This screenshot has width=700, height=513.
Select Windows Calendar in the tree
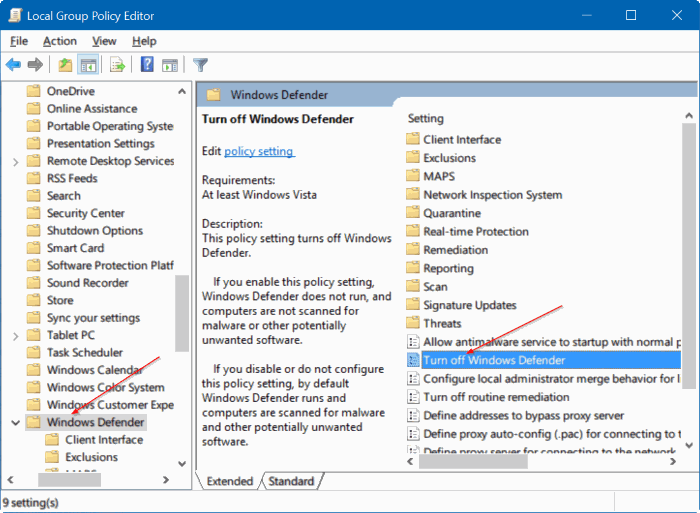point(95,370)
